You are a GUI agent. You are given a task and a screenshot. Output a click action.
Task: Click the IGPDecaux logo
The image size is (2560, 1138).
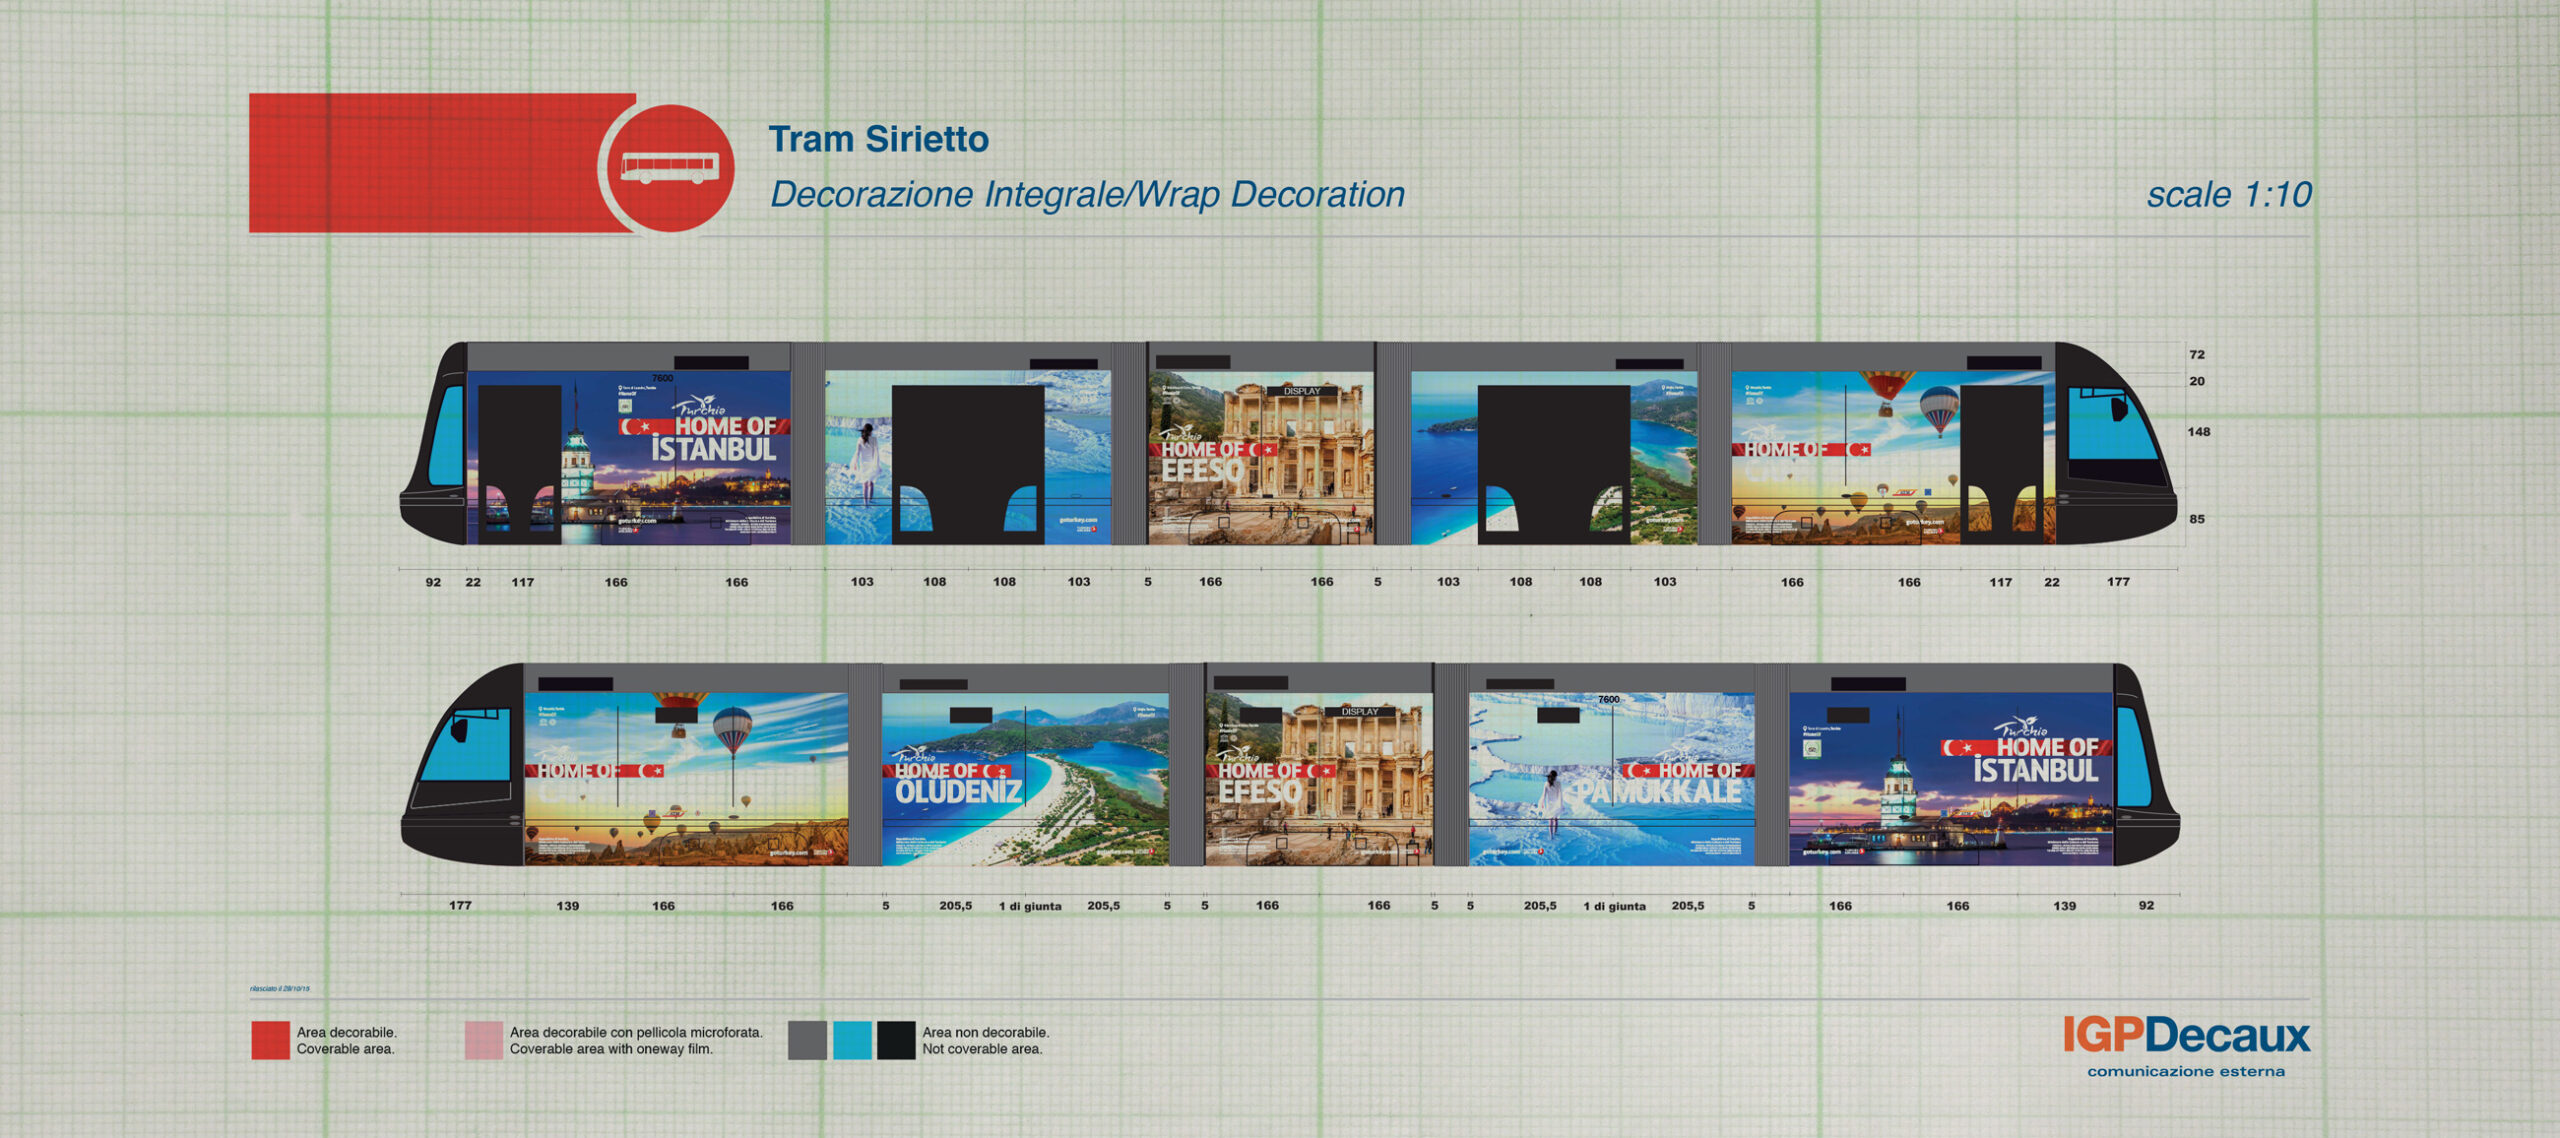pyautogui.click(x=2186, y=1035)
